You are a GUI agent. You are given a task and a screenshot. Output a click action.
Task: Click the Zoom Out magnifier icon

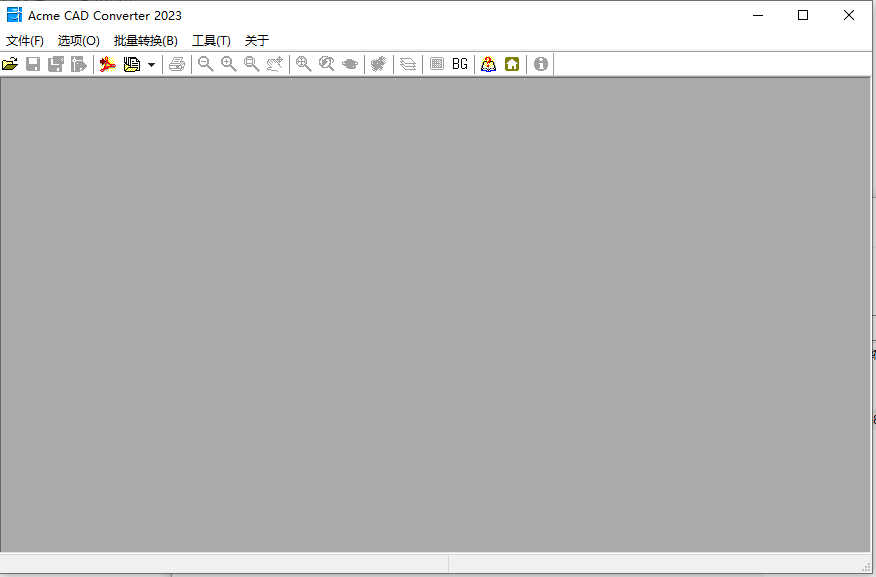pos(206,64)
